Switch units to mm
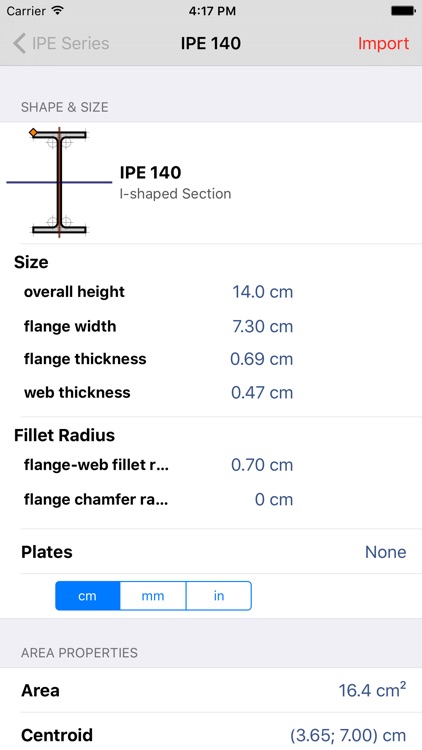Screen dimensions: 422x750 pos(153,596)
